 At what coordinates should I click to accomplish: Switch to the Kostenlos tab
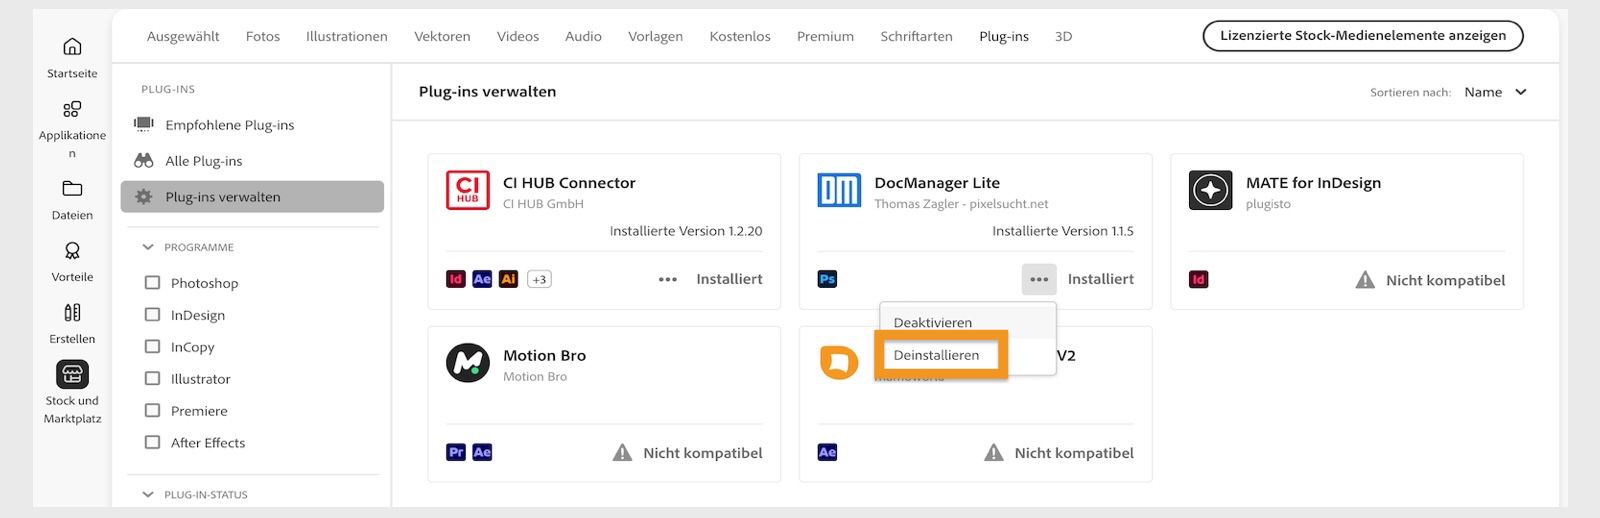pos(740,36)
